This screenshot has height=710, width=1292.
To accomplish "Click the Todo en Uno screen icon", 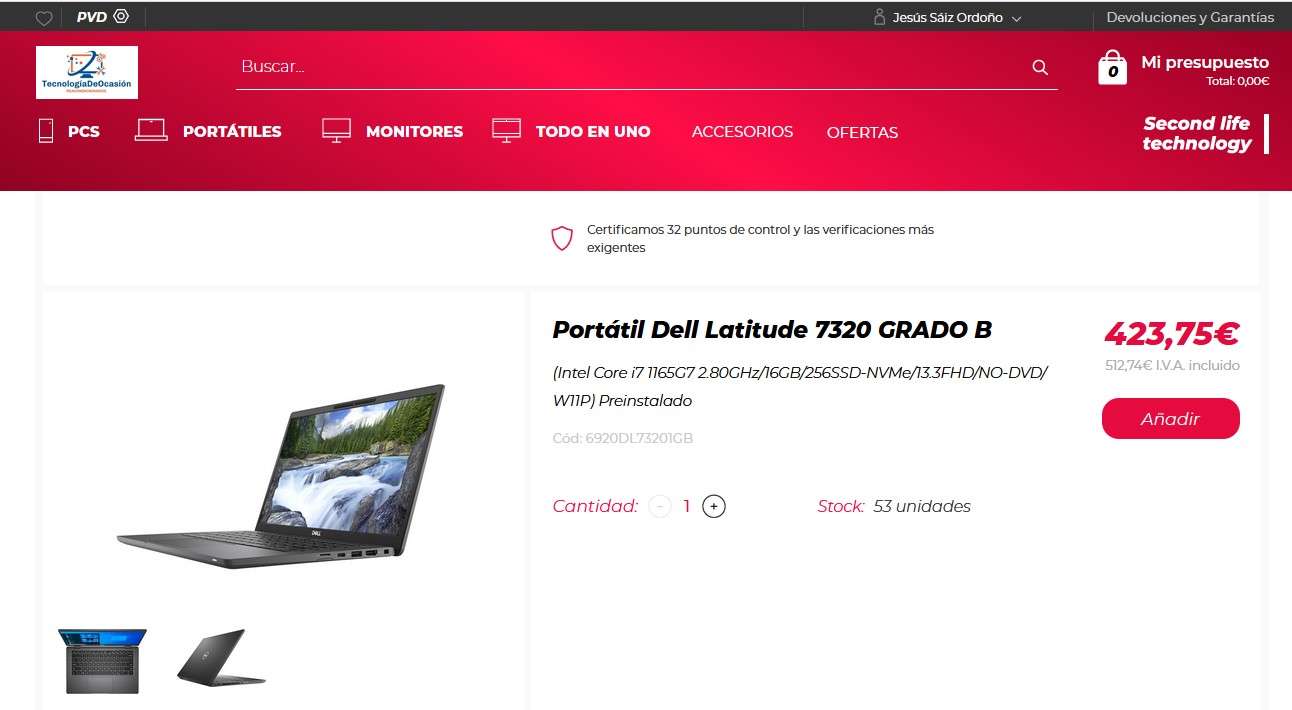I will tap(507, 130).
